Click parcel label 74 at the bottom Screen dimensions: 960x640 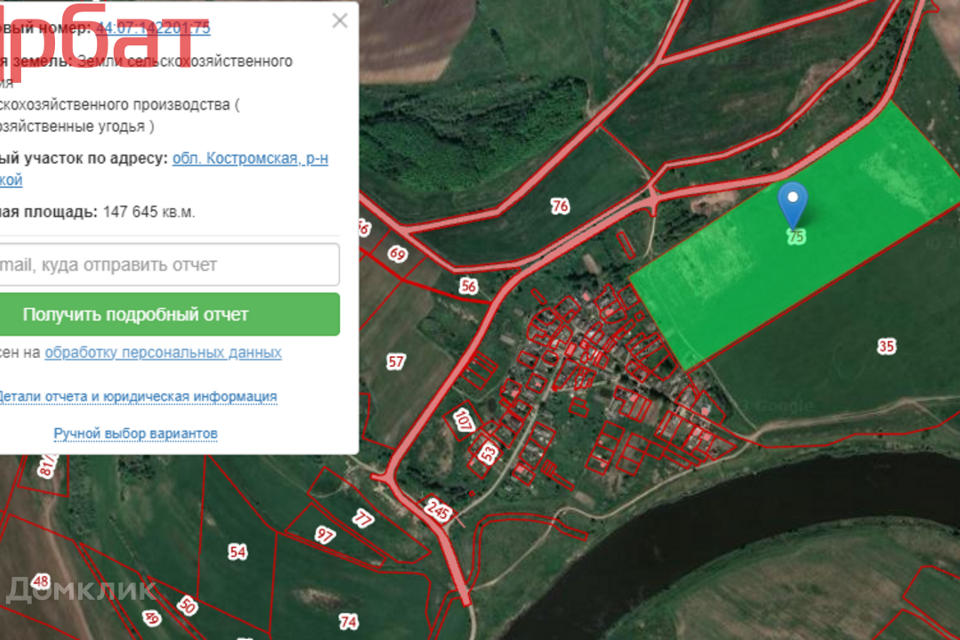point(348,622)
